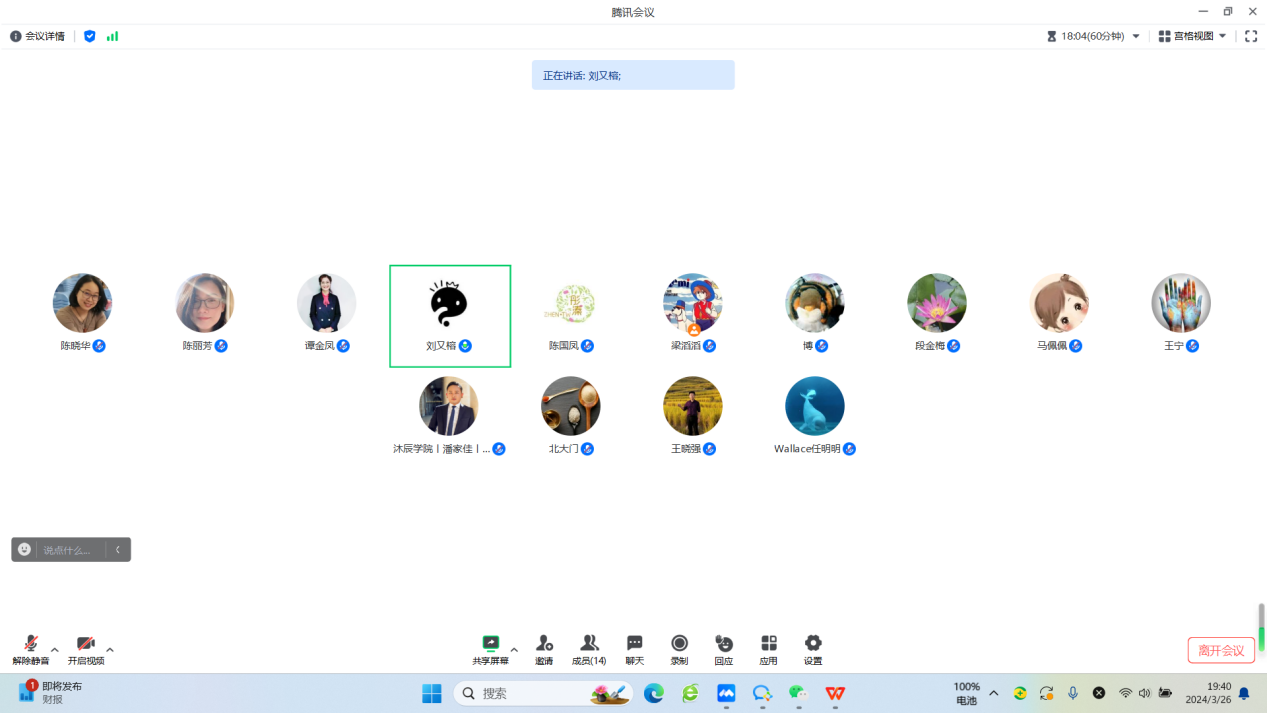Click the network signal strength icon
Image resolution: width=1267 pixels, height=713 pixels.
[112, 36]
